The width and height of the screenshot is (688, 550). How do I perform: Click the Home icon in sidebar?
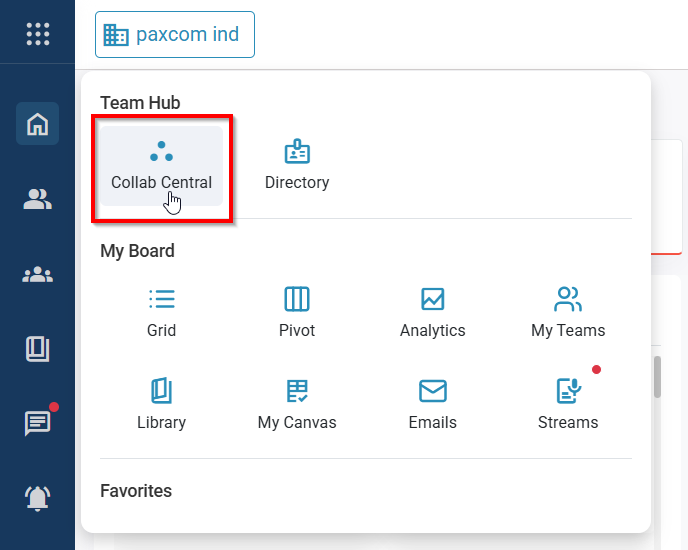(37, 124)
